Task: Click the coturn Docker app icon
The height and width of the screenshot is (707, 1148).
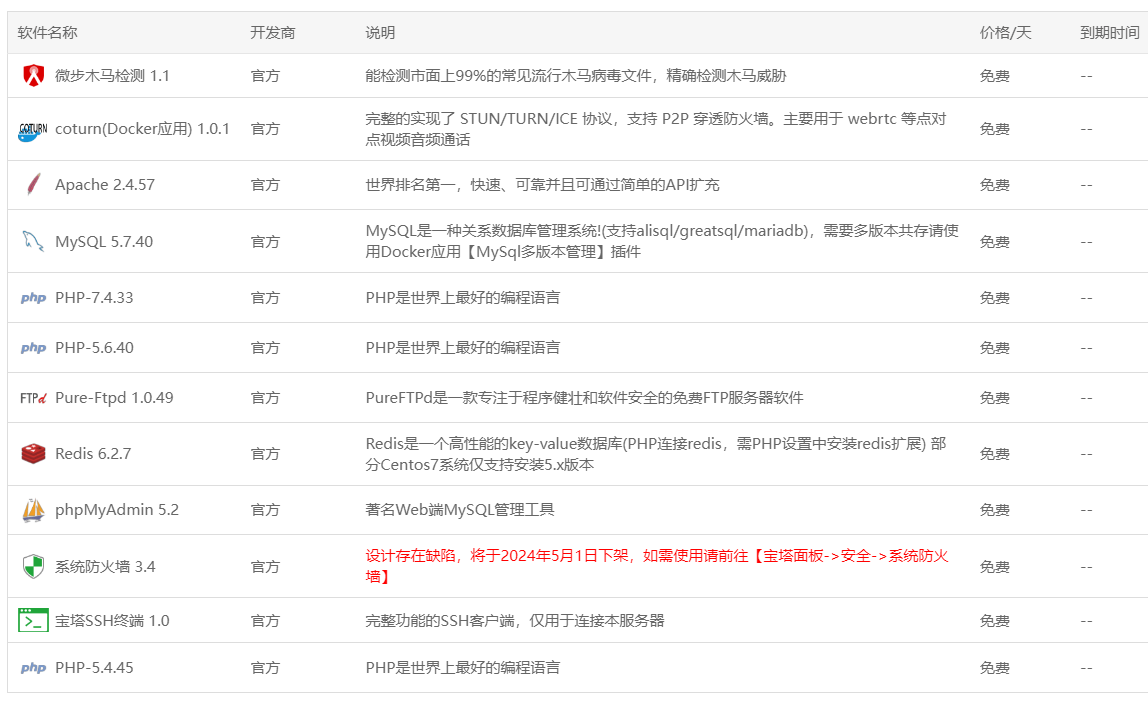Action: pos(33,130)
